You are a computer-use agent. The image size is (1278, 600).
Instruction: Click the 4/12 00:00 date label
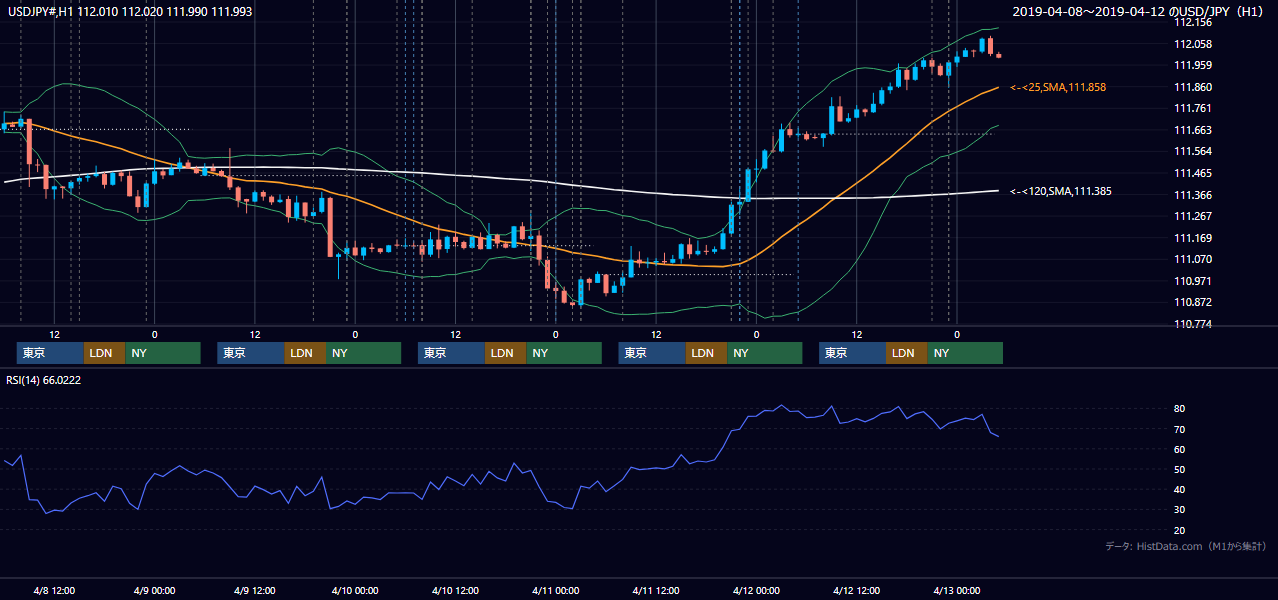click(756, 590)
